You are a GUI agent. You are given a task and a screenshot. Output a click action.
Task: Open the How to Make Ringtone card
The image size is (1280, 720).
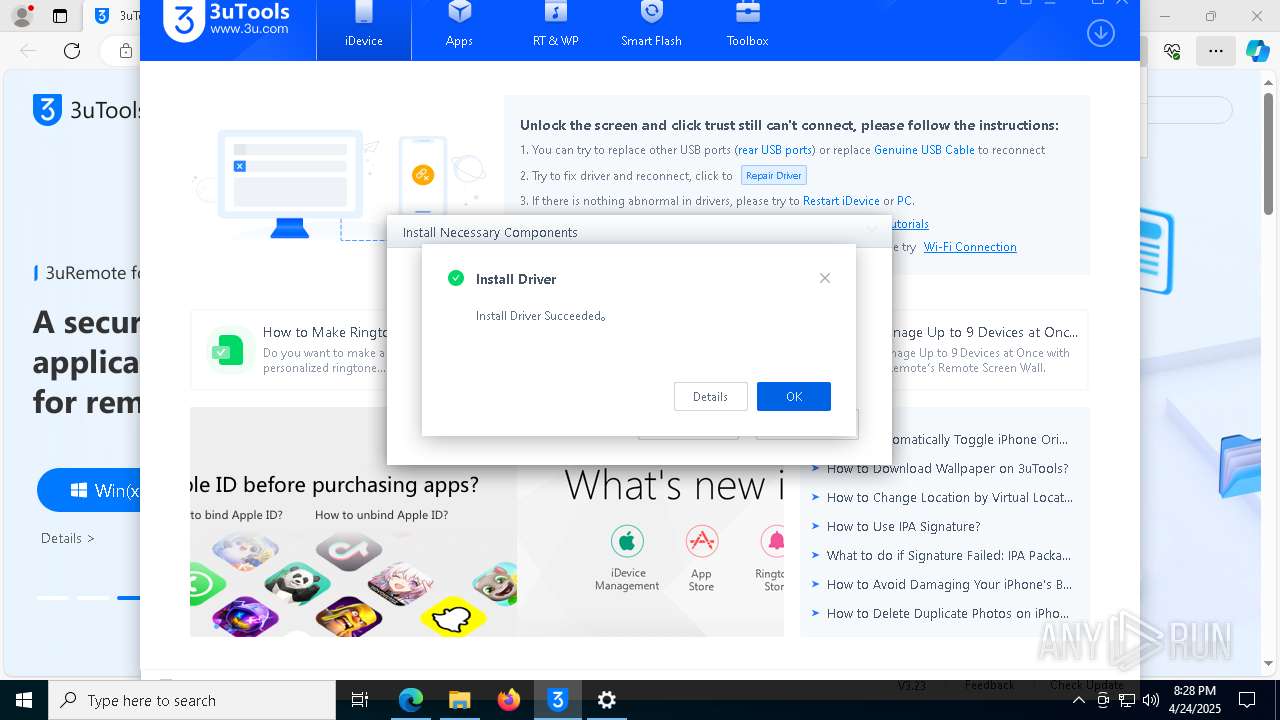(290, 350)
